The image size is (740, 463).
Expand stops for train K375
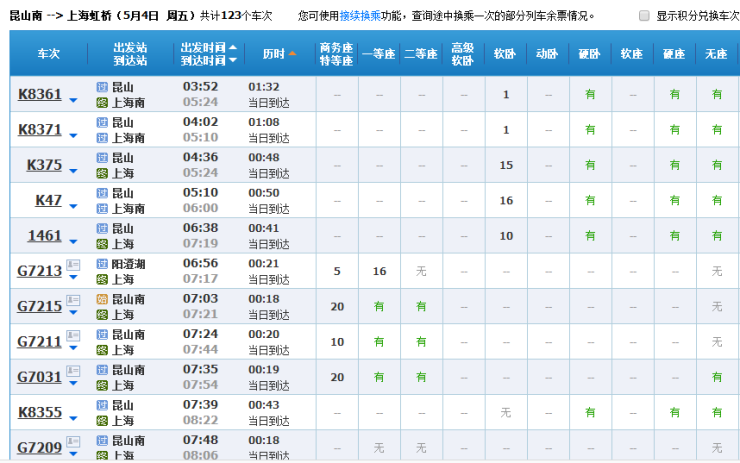pyautogui.click(x=73, y=171)
